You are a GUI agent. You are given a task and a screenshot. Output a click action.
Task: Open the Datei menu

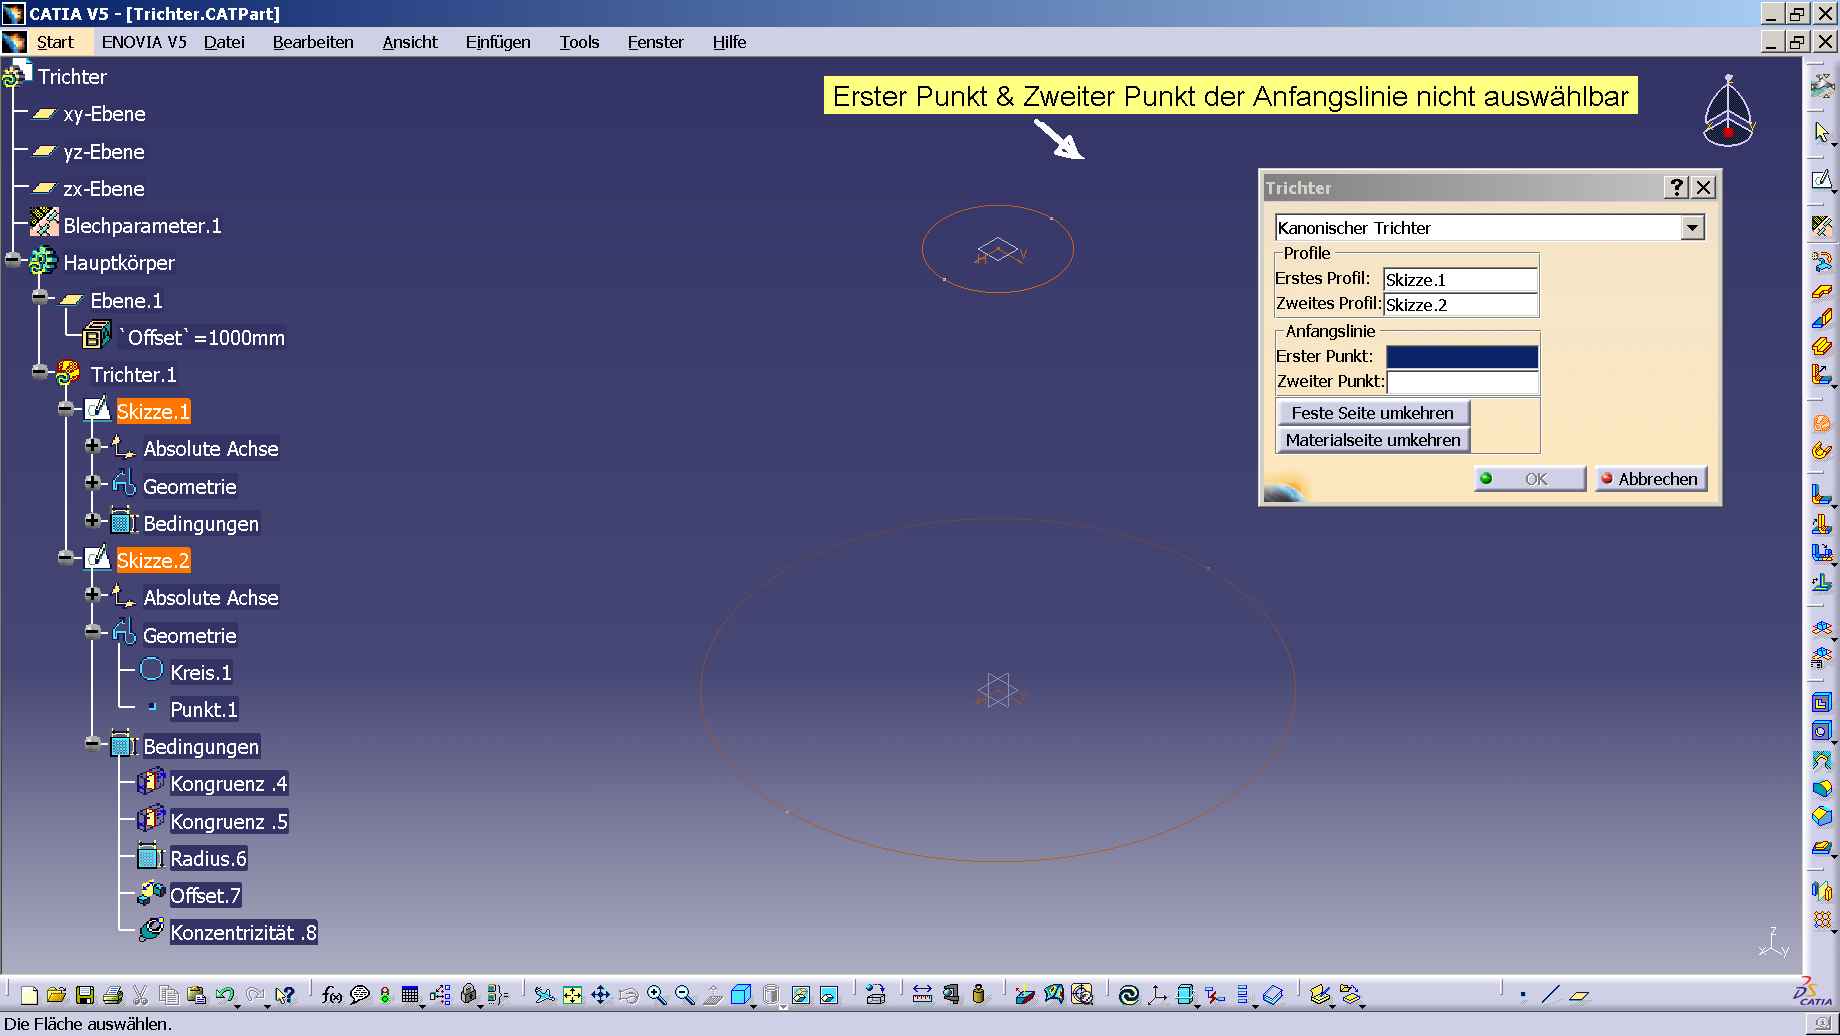pos(224,42)
